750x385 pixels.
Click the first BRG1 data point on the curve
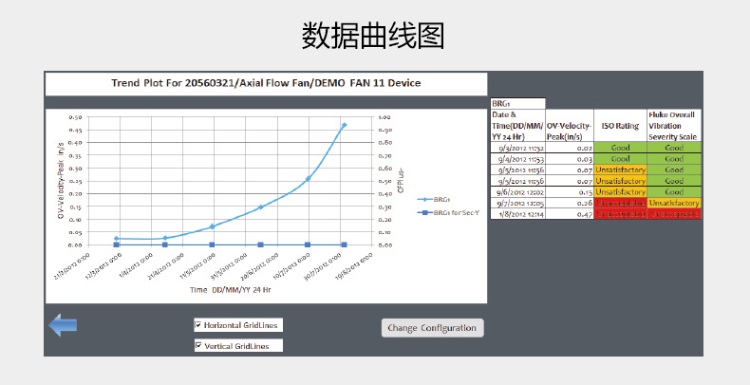116,238
